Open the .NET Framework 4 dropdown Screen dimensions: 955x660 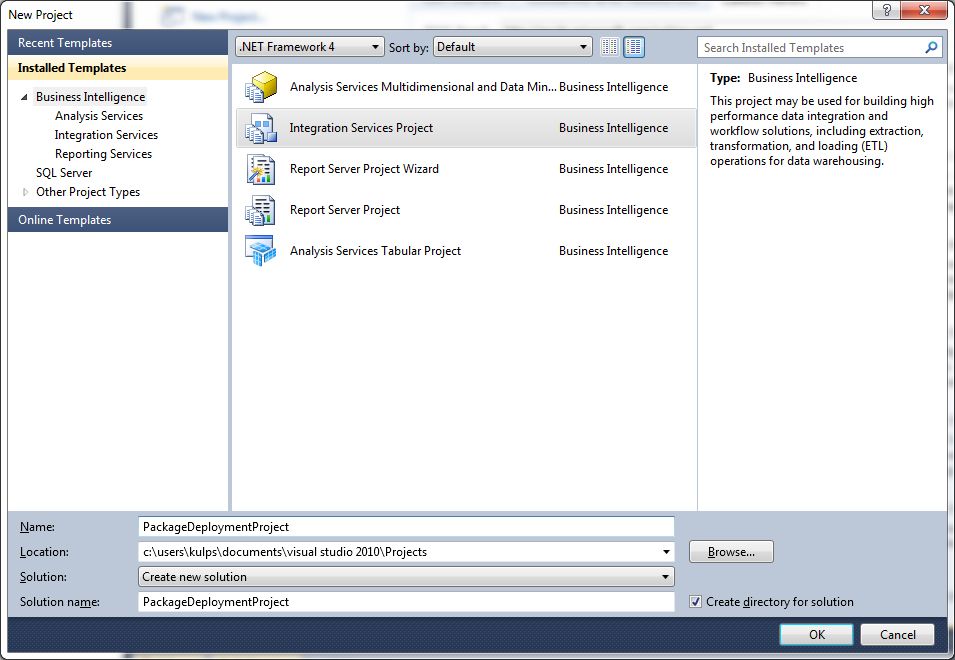point(309,47)
